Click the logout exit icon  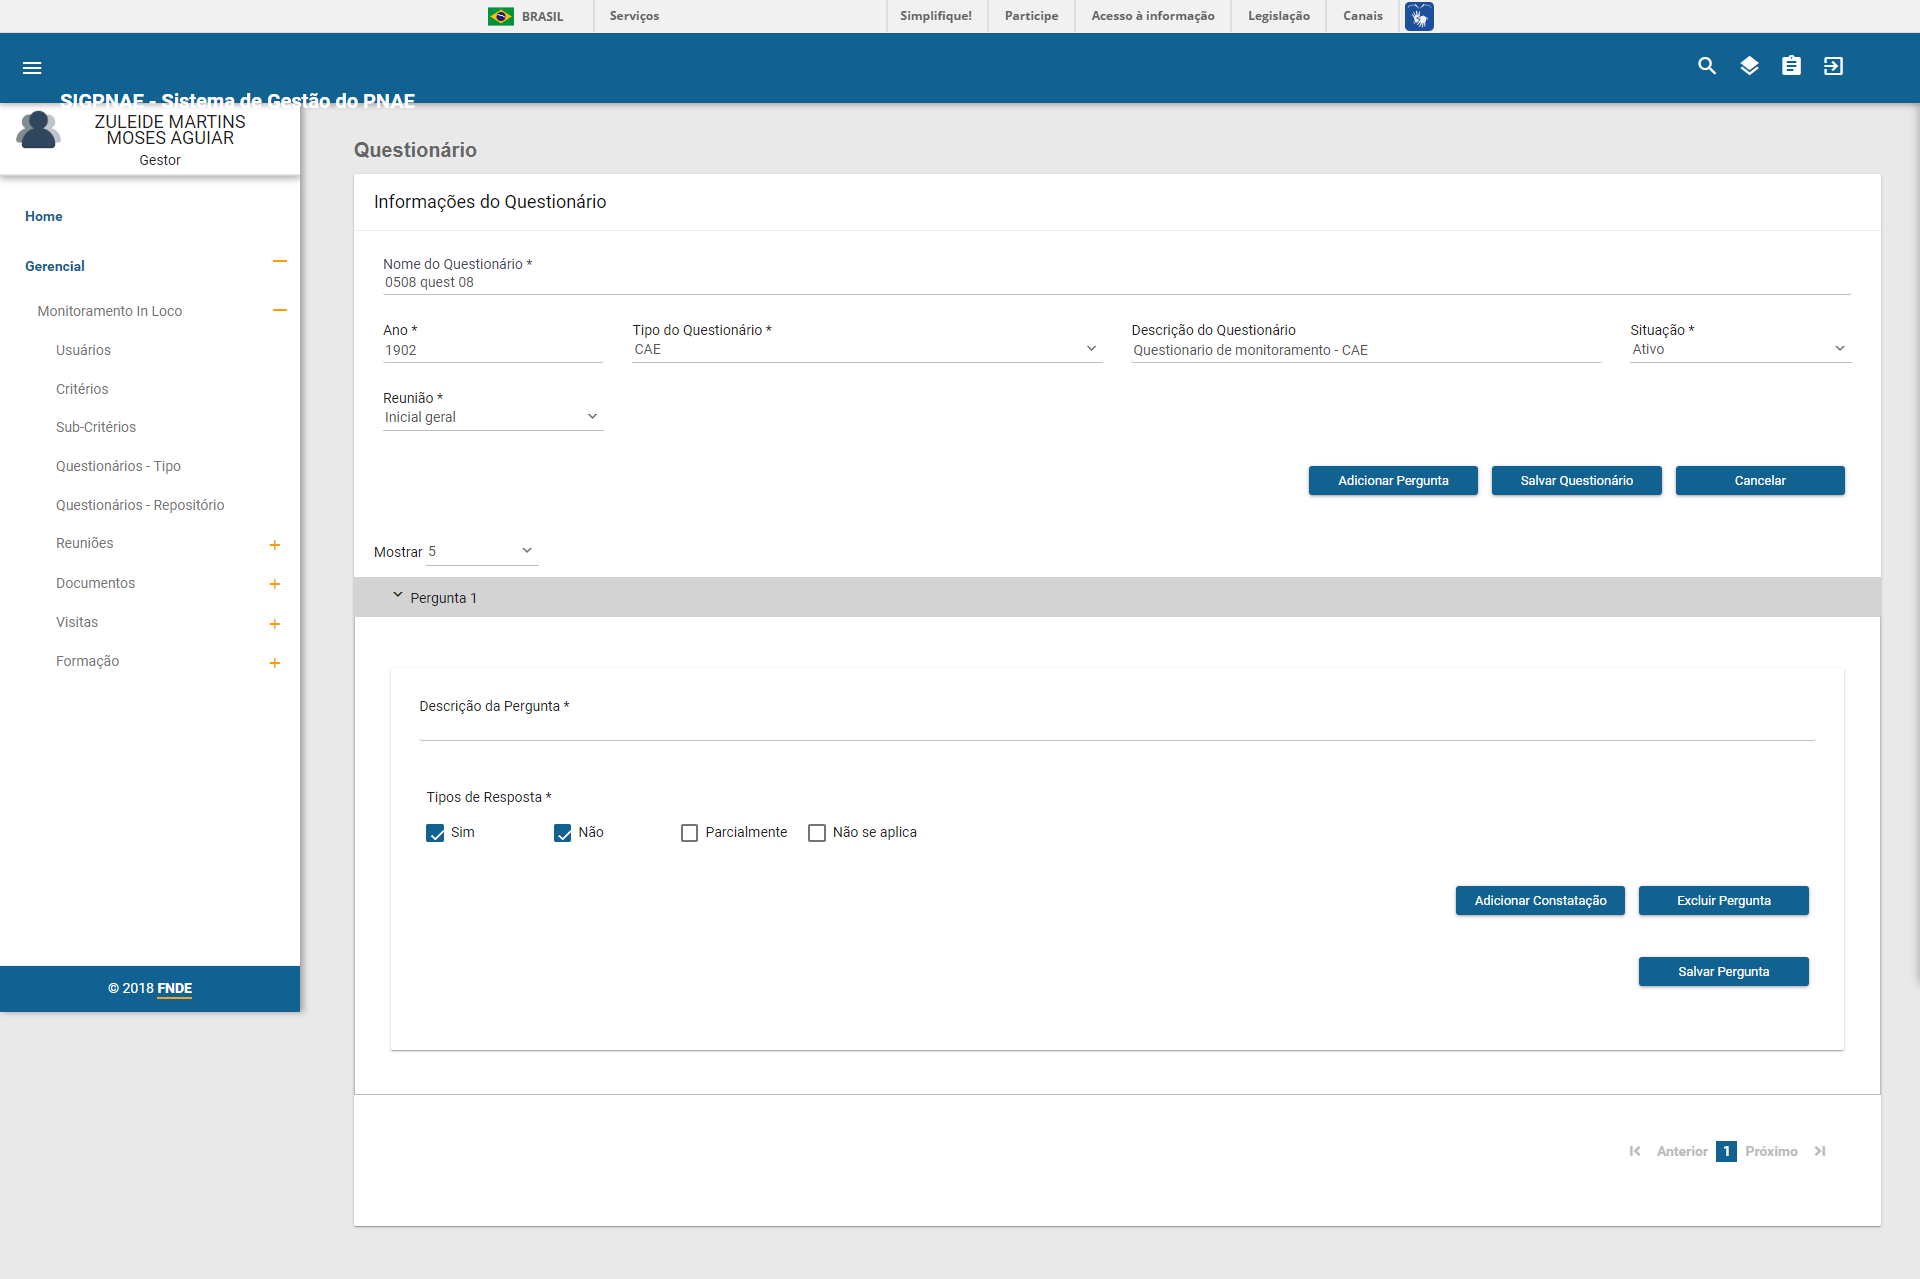pos(1833,66)
